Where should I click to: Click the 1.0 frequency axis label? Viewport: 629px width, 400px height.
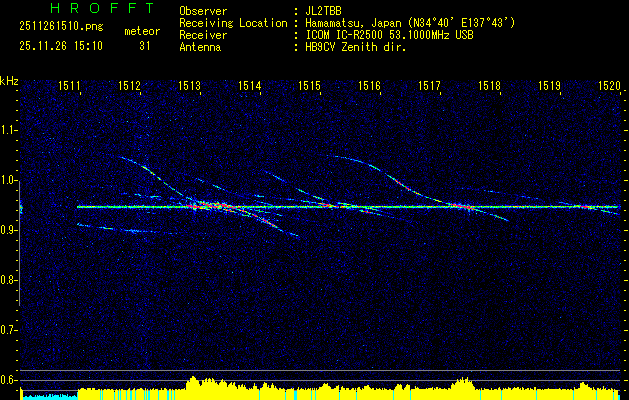(9, 180)
